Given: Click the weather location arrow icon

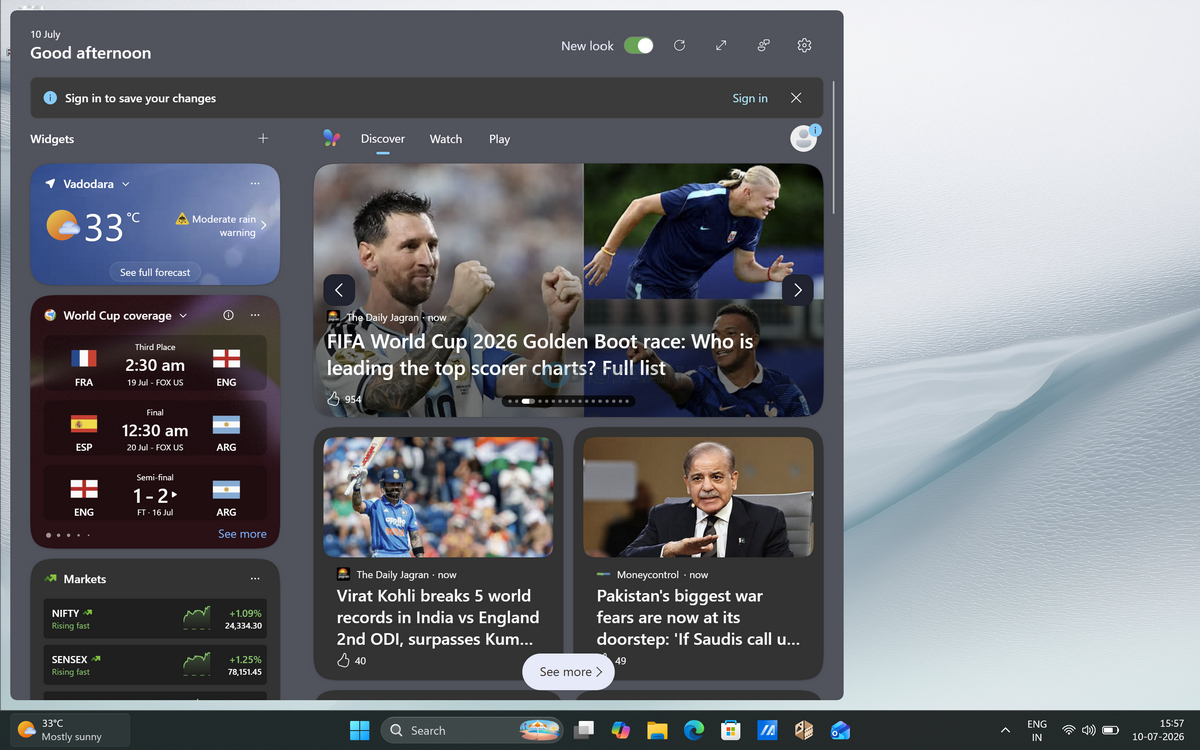Looking at the screenshot, I should (x=50, y=184).
